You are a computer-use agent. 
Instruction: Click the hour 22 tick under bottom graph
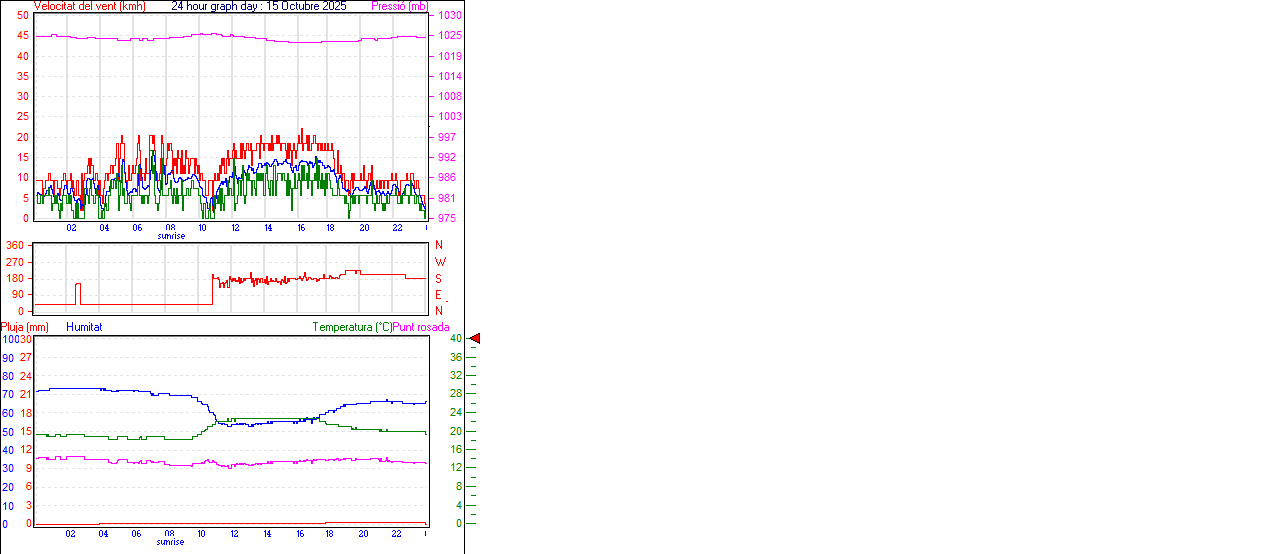(x=397, y=534)
